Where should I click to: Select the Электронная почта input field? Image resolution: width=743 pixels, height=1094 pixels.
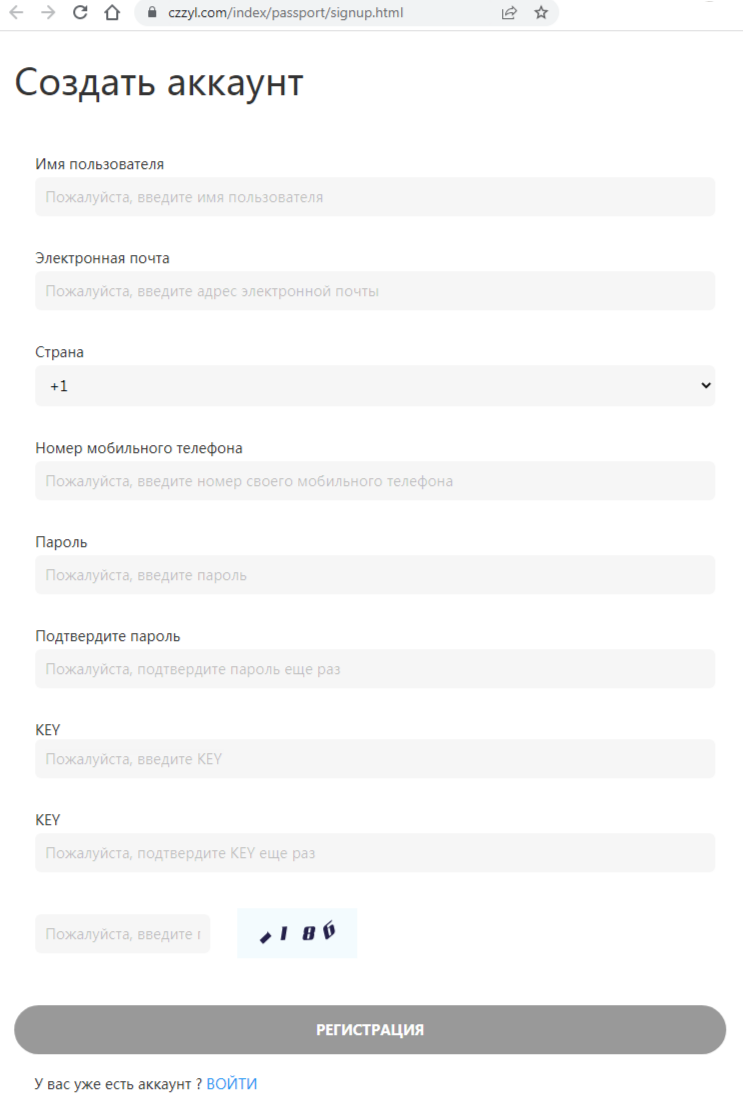click(x=375, y=291)
